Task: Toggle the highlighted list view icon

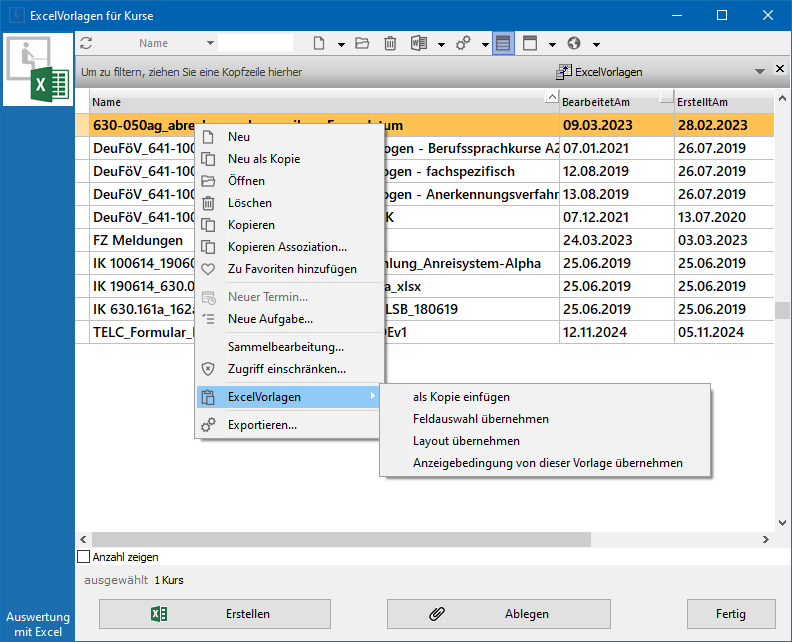Action: [503, 43]
